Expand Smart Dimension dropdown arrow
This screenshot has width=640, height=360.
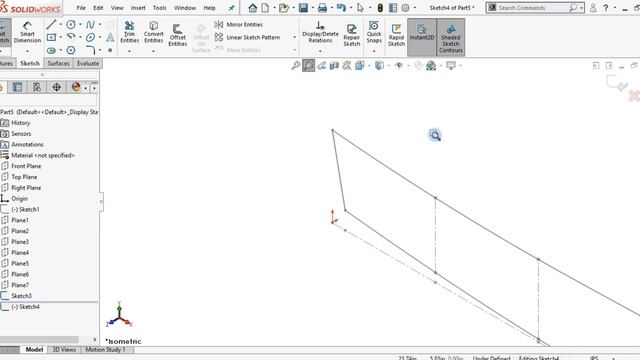click(27, 51)
